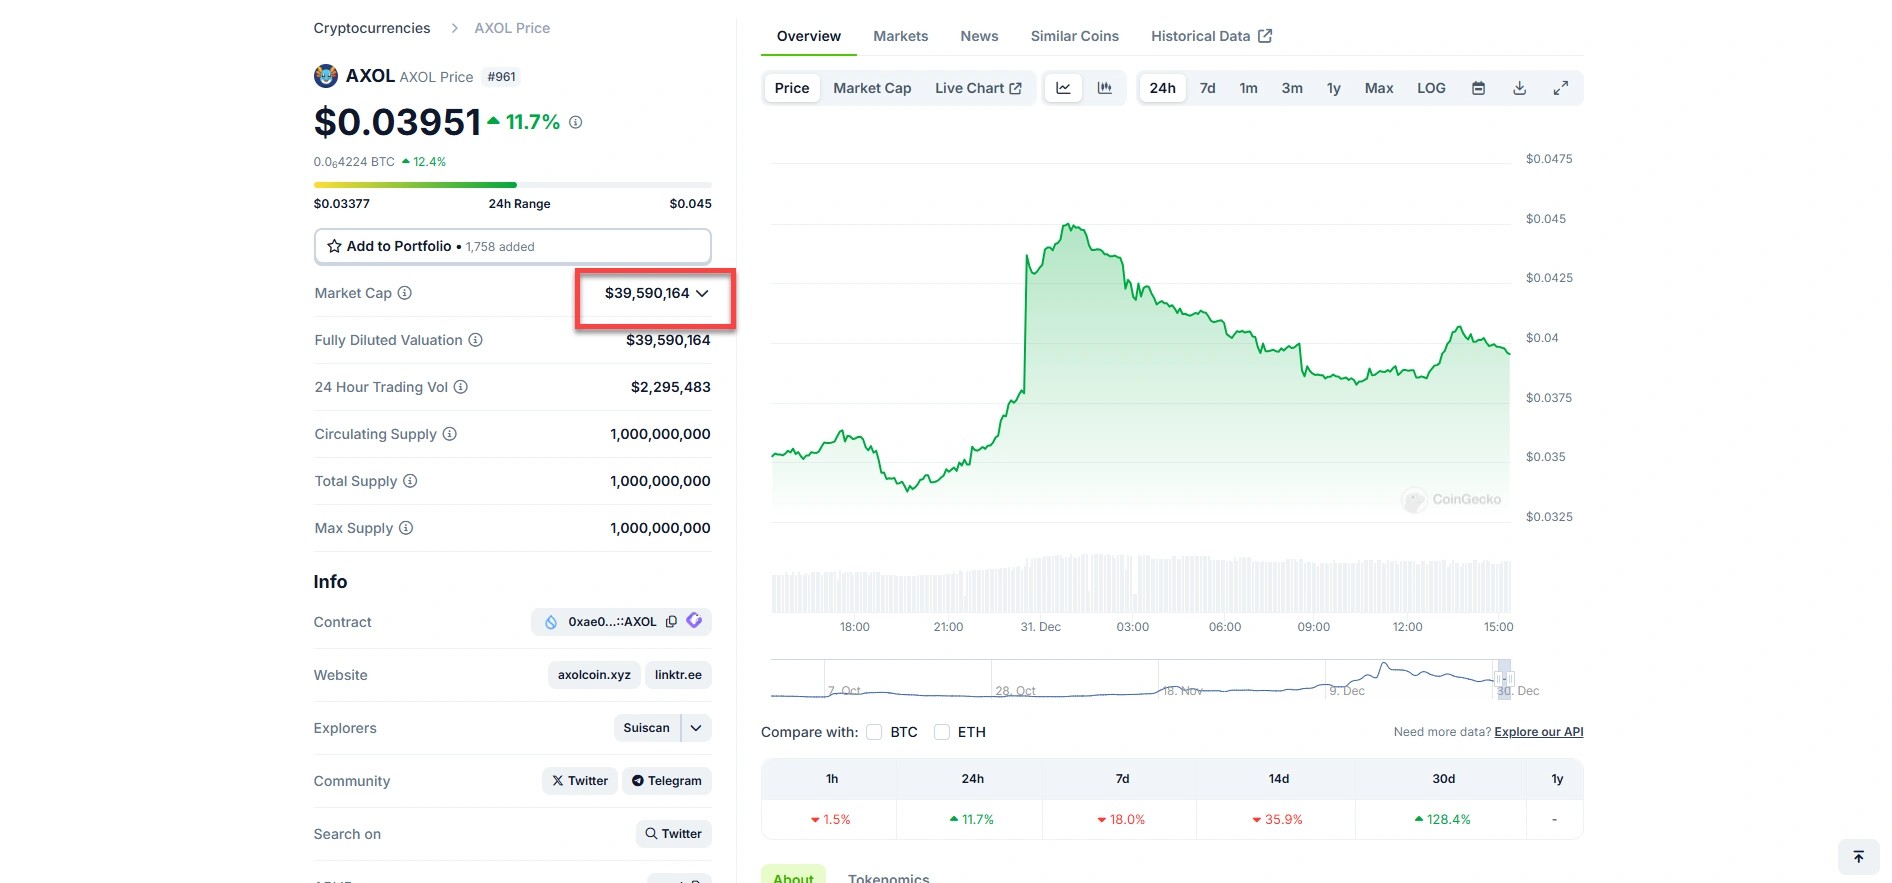Open the calendar date range picker
Viewport: 1892px width, 883px height.
[x=1478, y=88]
